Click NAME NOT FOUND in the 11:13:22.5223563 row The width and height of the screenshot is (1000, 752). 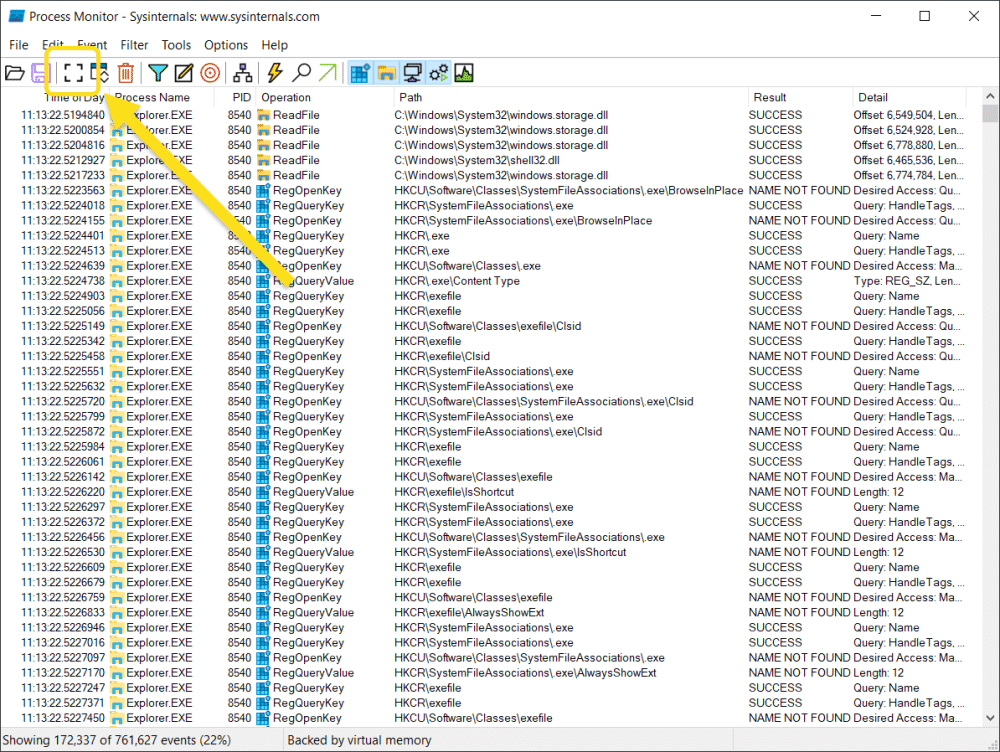tap(800, 191)
